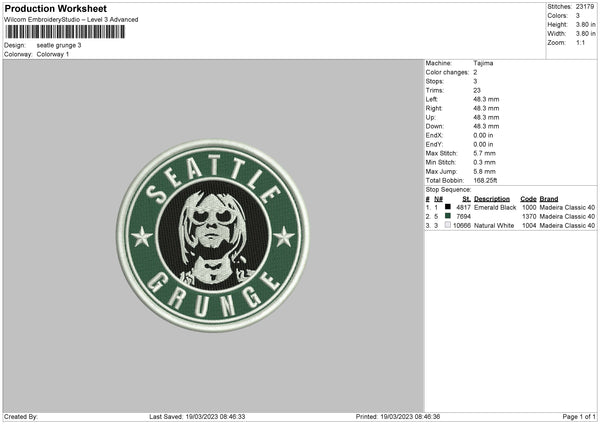Click the stitch count '4817' cell
Screen dimensions: 600x424
click(x=463, y=207)
